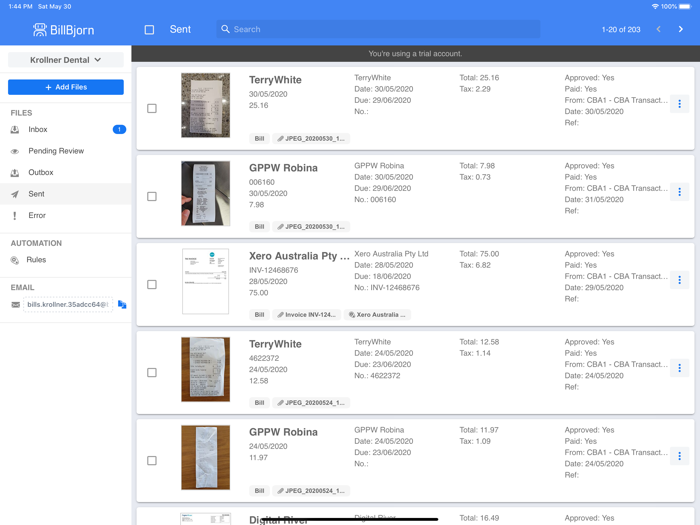Click 'Total: 75.00' on Xero bill
Image resolution: width=700 pixels, height=525 pixels.
(x=479, y=254)
